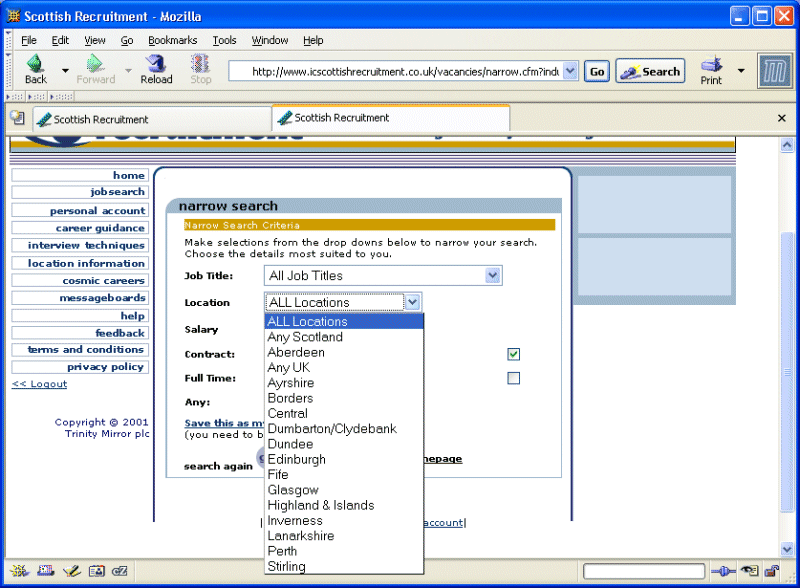Viewport: 800px width, 588px height.
Task: Pick Glasgow from the location list
Action: [x=344, y=490]
